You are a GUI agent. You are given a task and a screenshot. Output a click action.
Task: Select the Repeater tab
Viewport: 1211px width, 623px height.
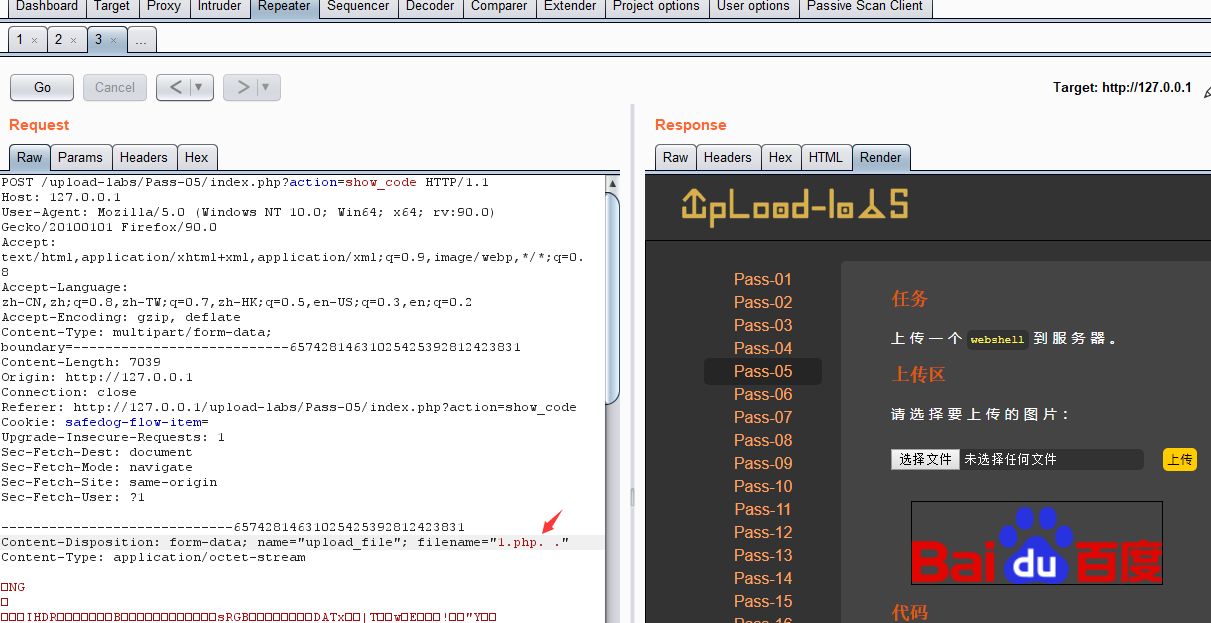point(285,7)
